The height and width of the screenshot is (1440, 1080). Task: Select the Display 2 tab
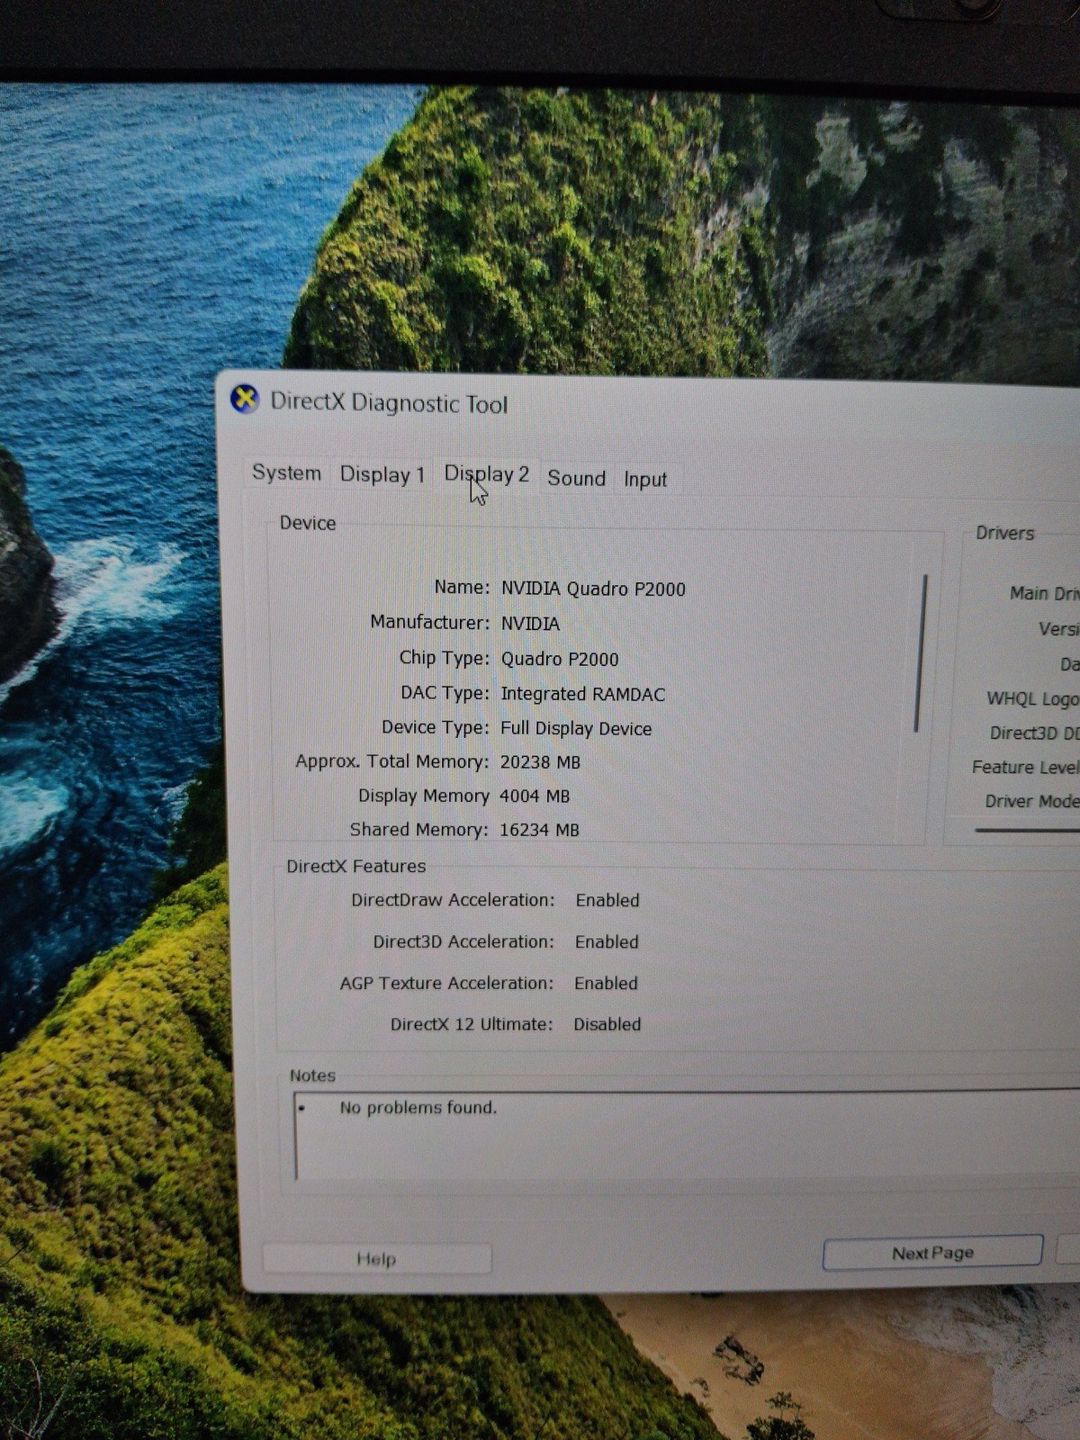(x=487, y=475)
